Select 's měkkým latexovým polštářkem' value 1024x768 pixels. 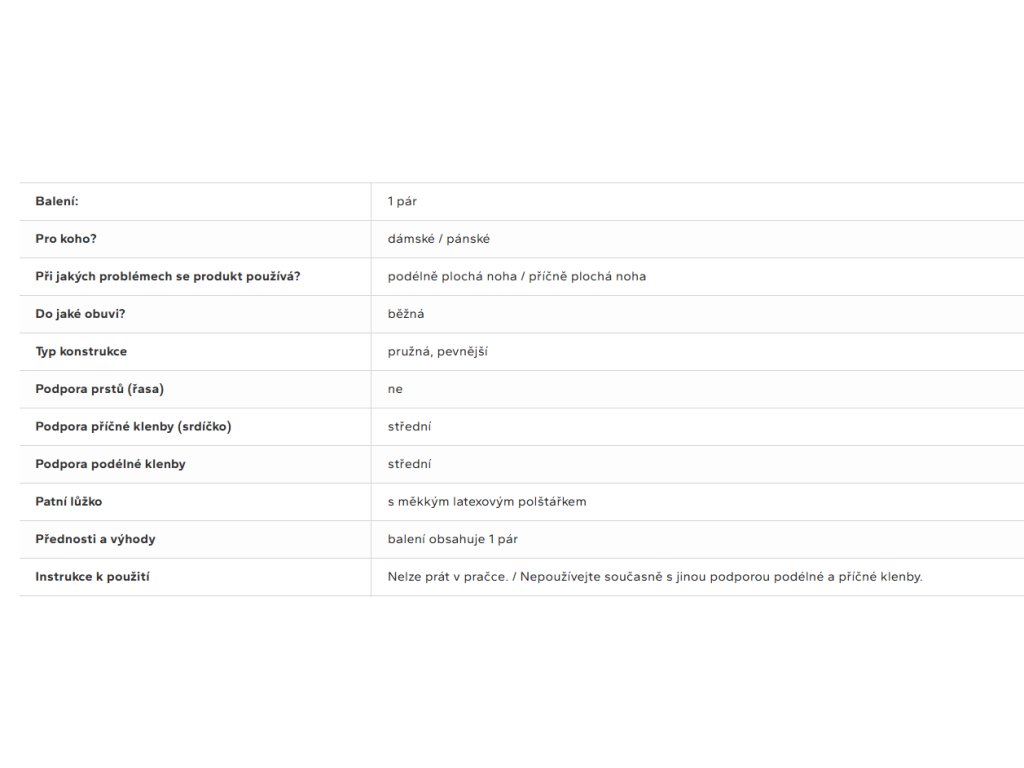pos(486,501)
